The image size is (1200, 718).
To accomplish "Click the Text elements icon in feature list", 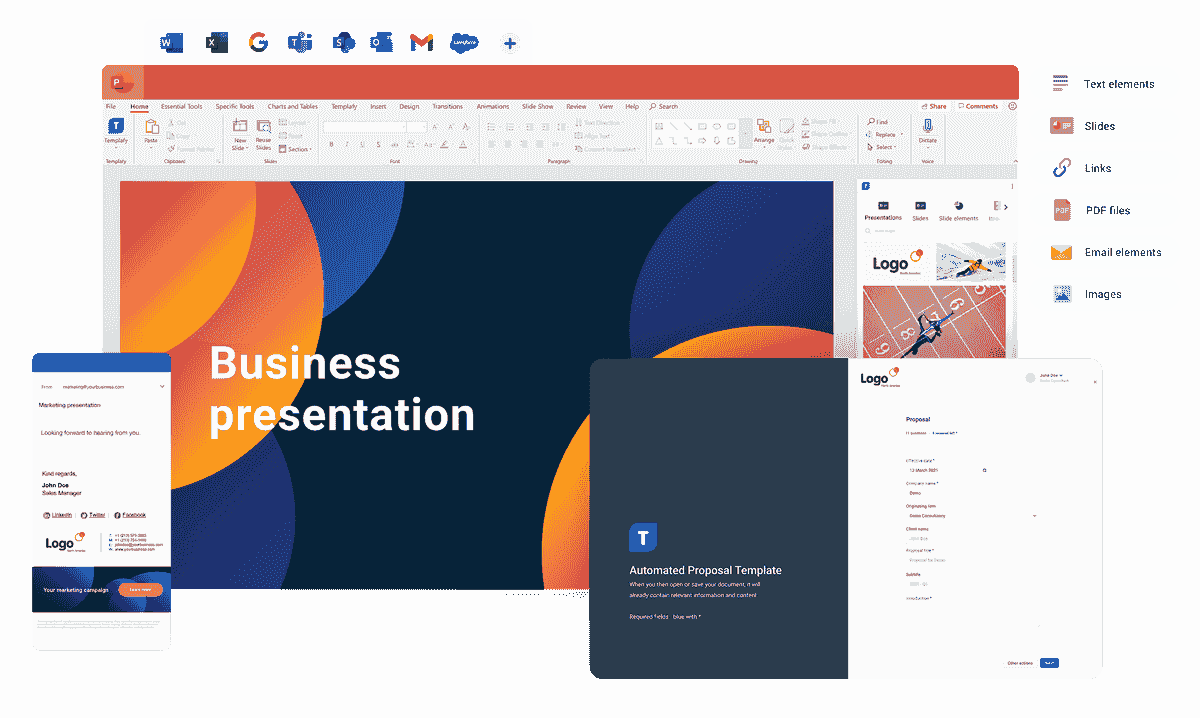I will [x=1061, y=84].
